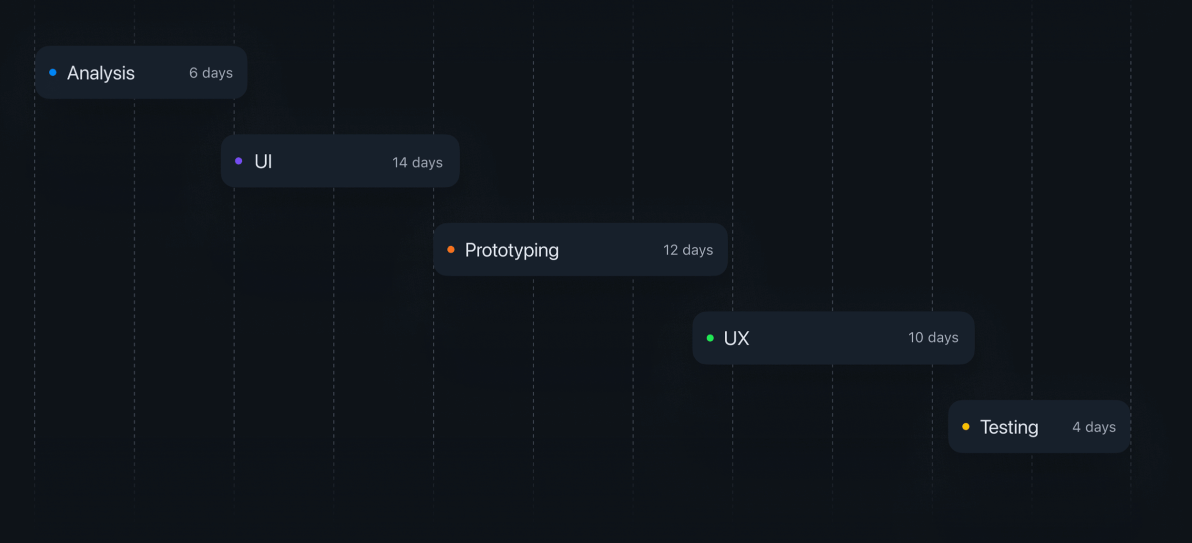Click blank gap inside the Testing bar

(x=1055, y=427)
